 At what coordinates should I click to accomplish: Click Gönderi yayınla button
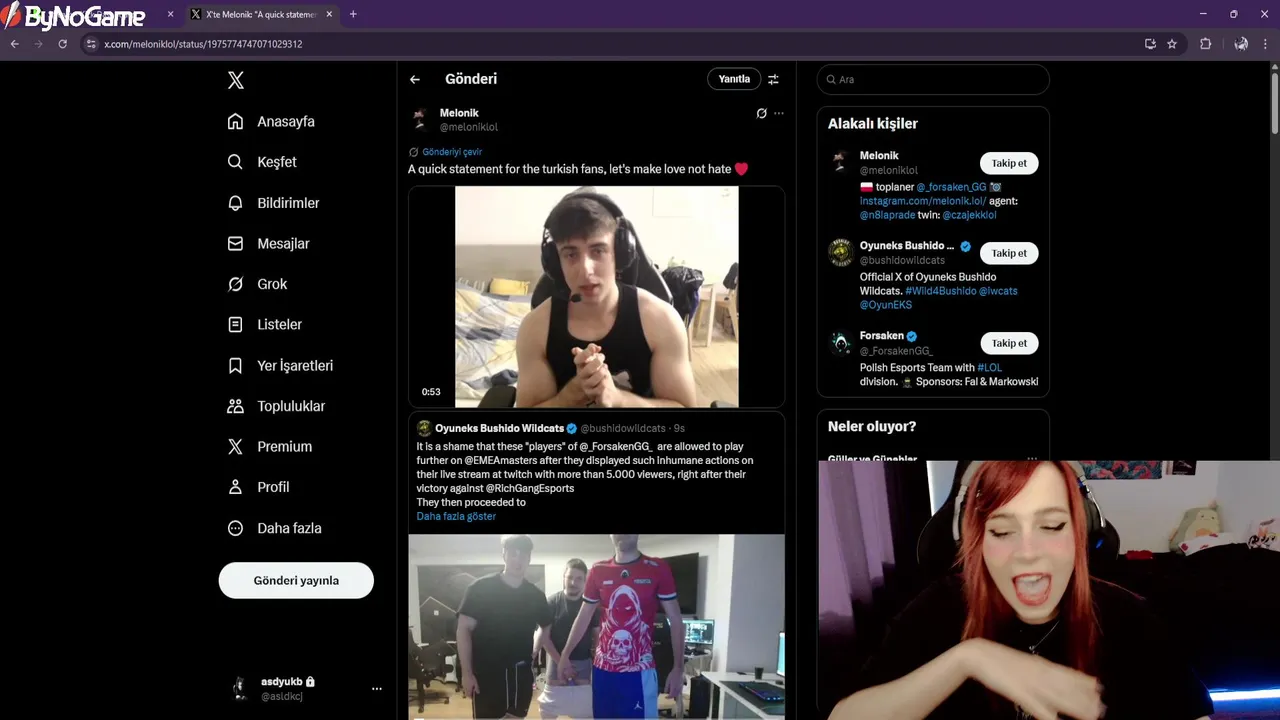(x=296, y=580)
